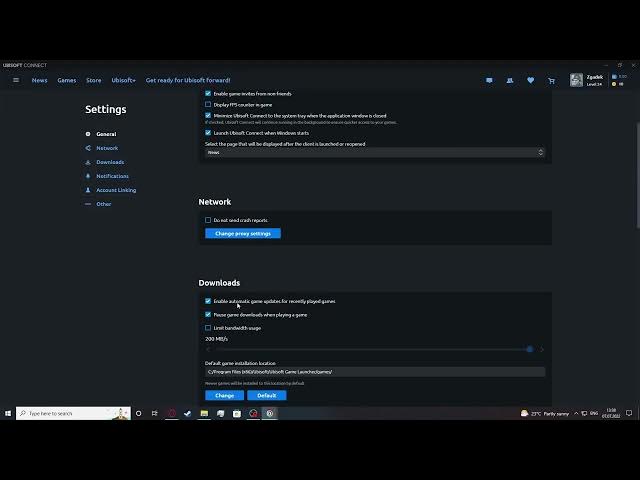Enable Display FPS counter in-game

[208, 104]
